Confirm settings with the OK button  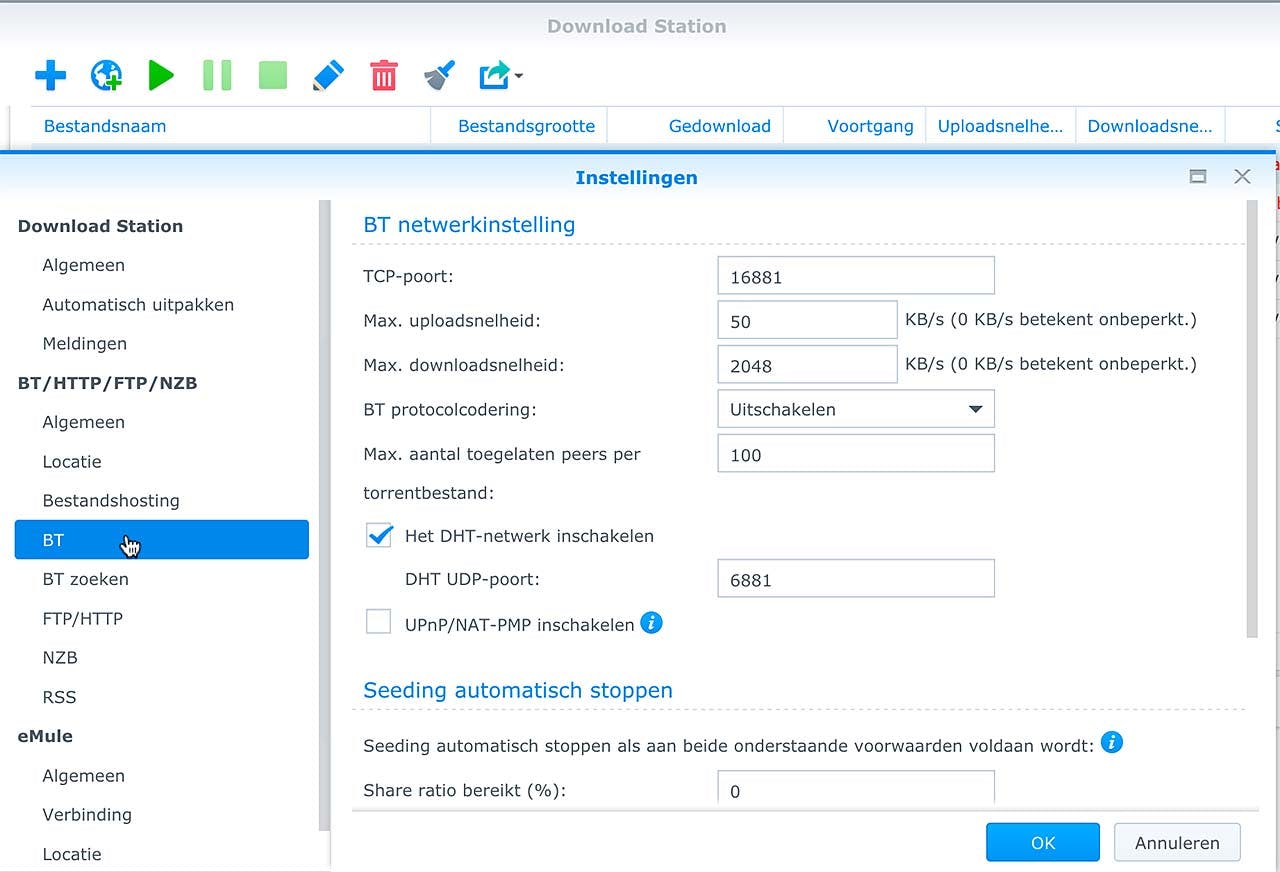click(x=1042, y=842)
